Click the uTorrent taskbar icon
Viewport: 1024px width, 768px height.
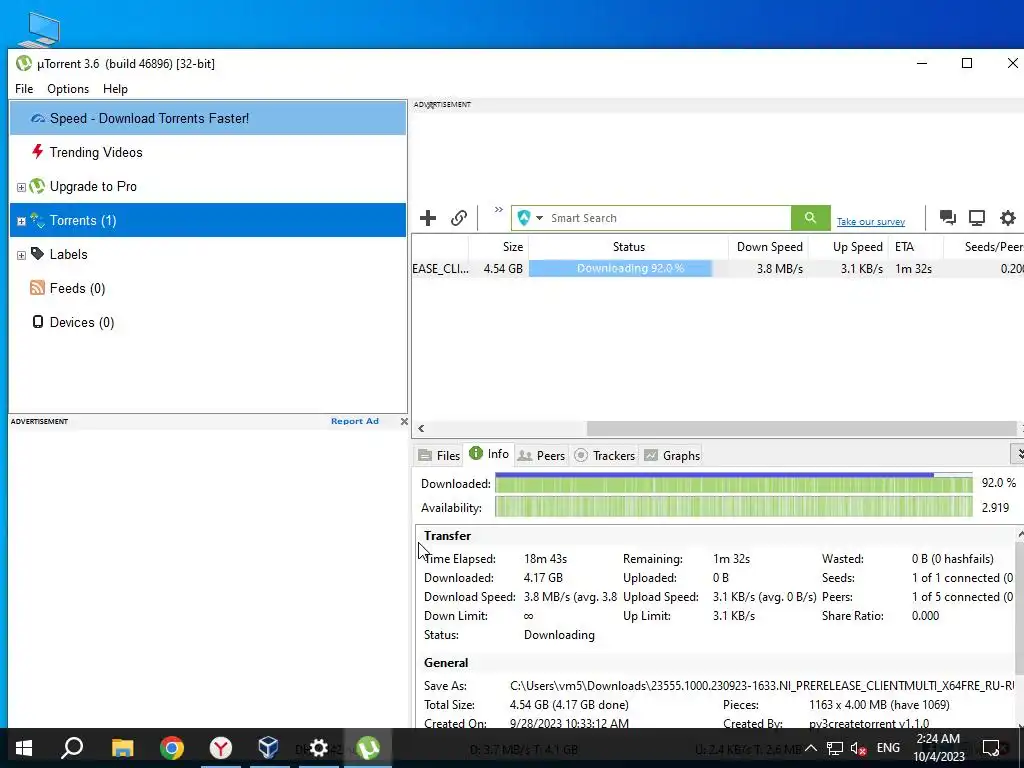(368, 748)
